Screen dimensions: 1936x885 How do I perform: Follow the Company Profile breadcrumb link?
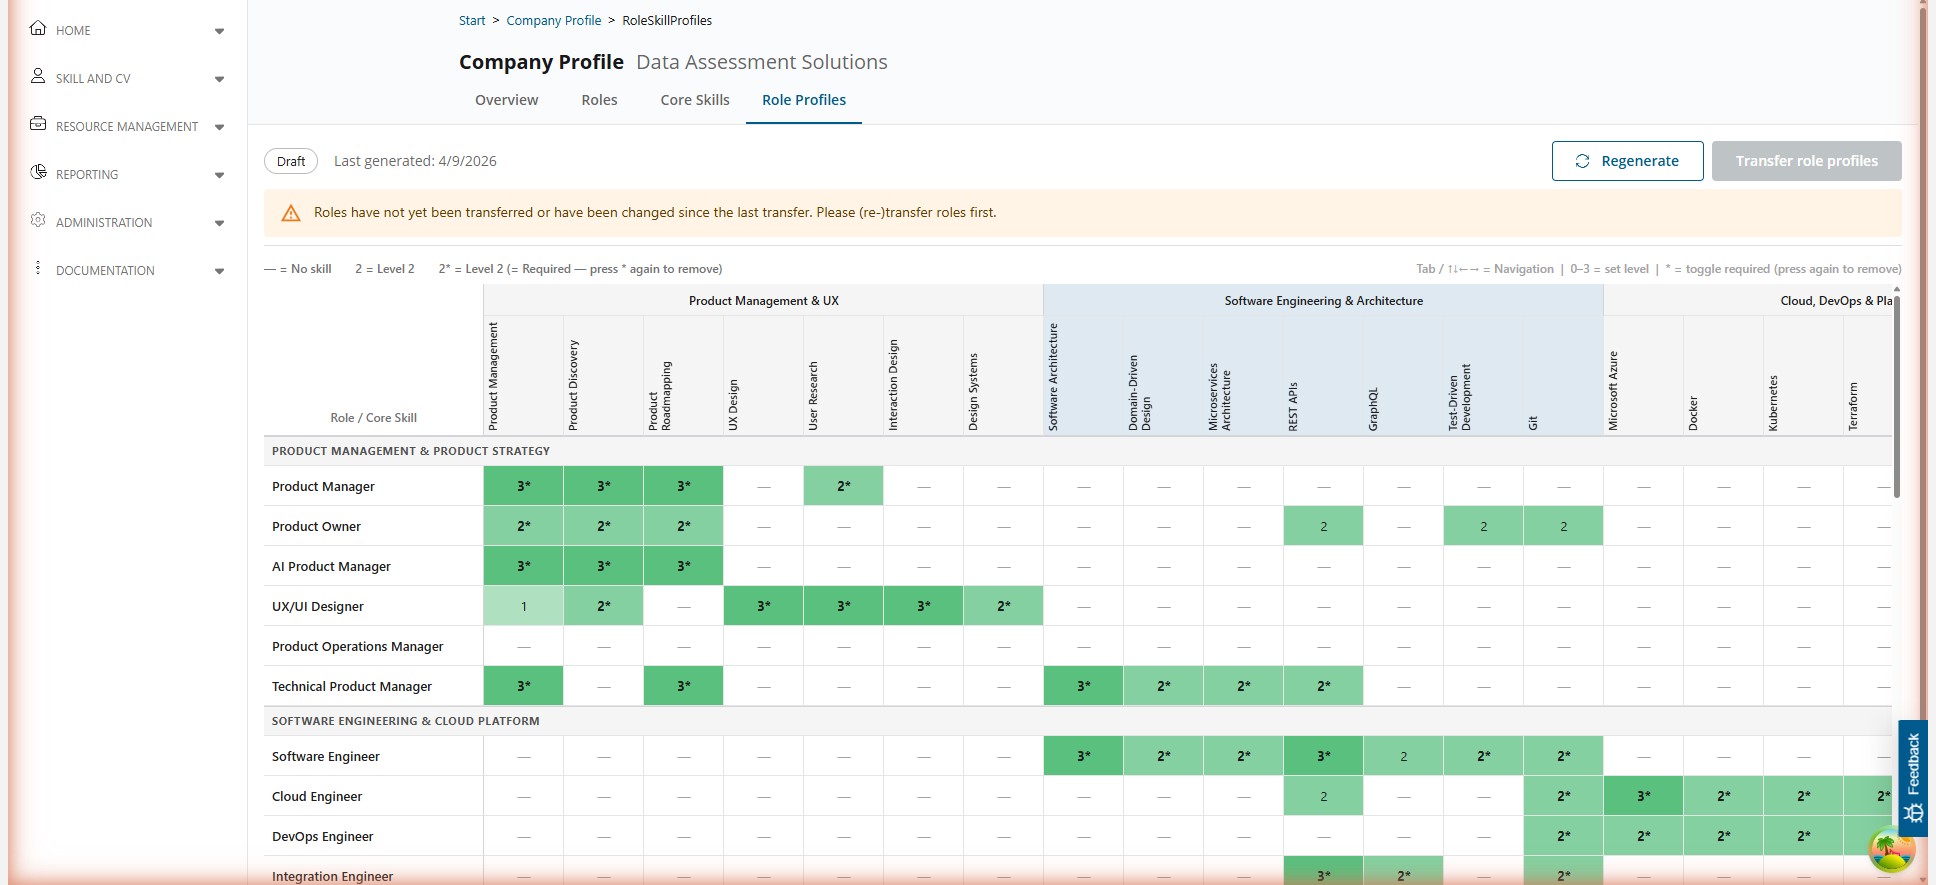pyautogui.click(x=554, y=20)
